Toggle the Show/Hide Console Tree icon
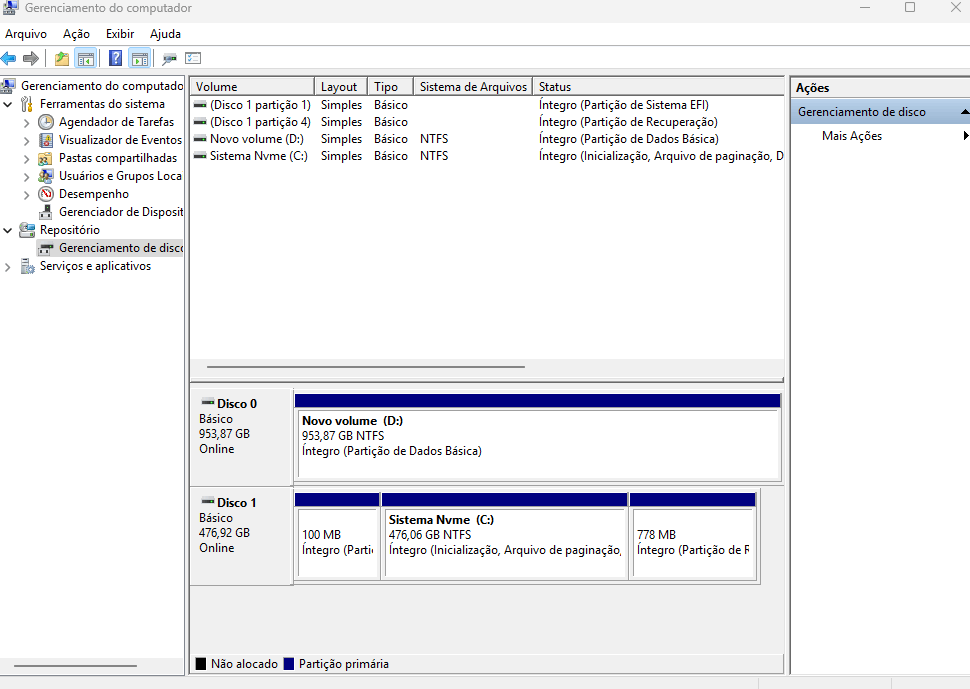The image size is (970, 689). [x=85, y=59]
